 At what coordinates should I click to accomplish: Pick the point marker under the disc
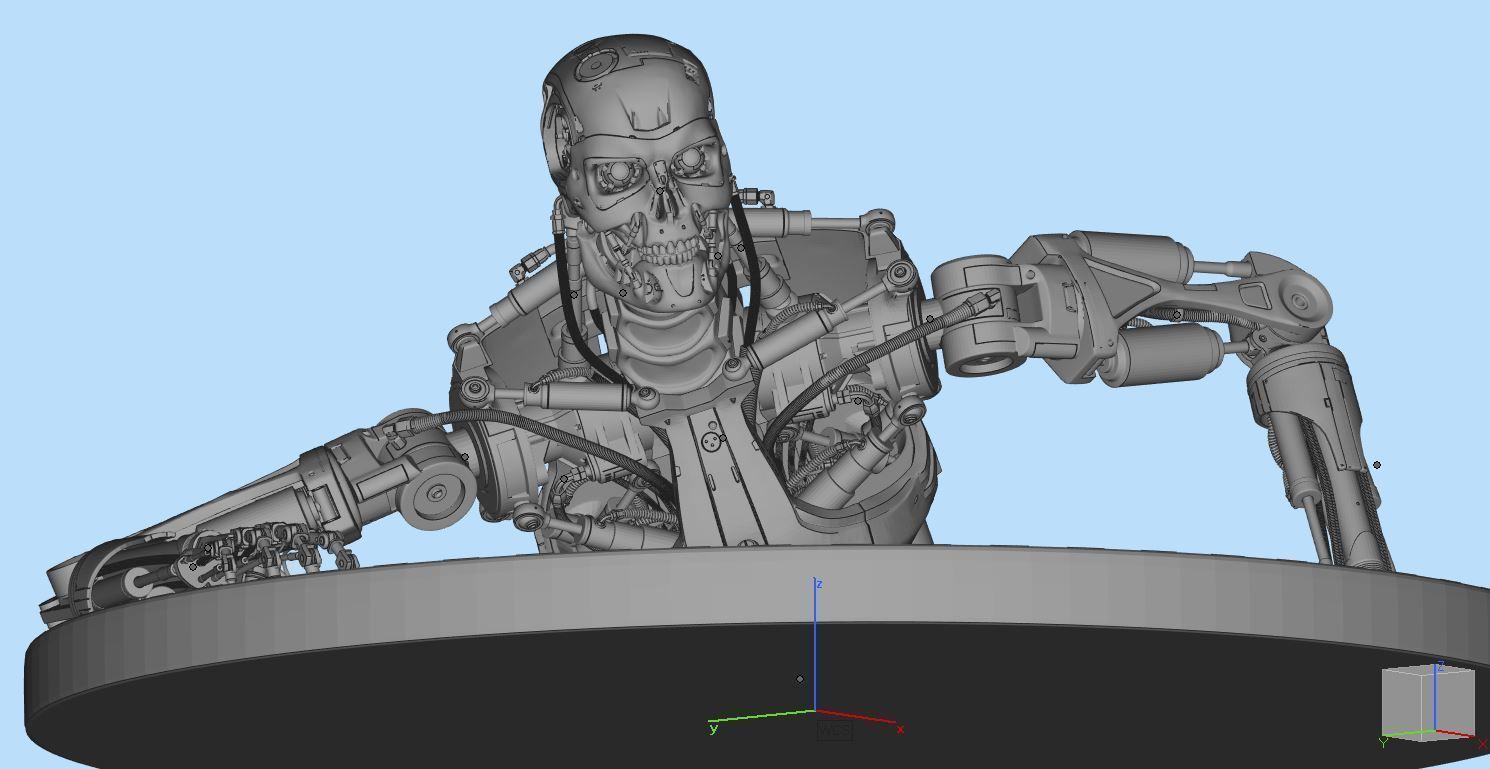[800, 679]
